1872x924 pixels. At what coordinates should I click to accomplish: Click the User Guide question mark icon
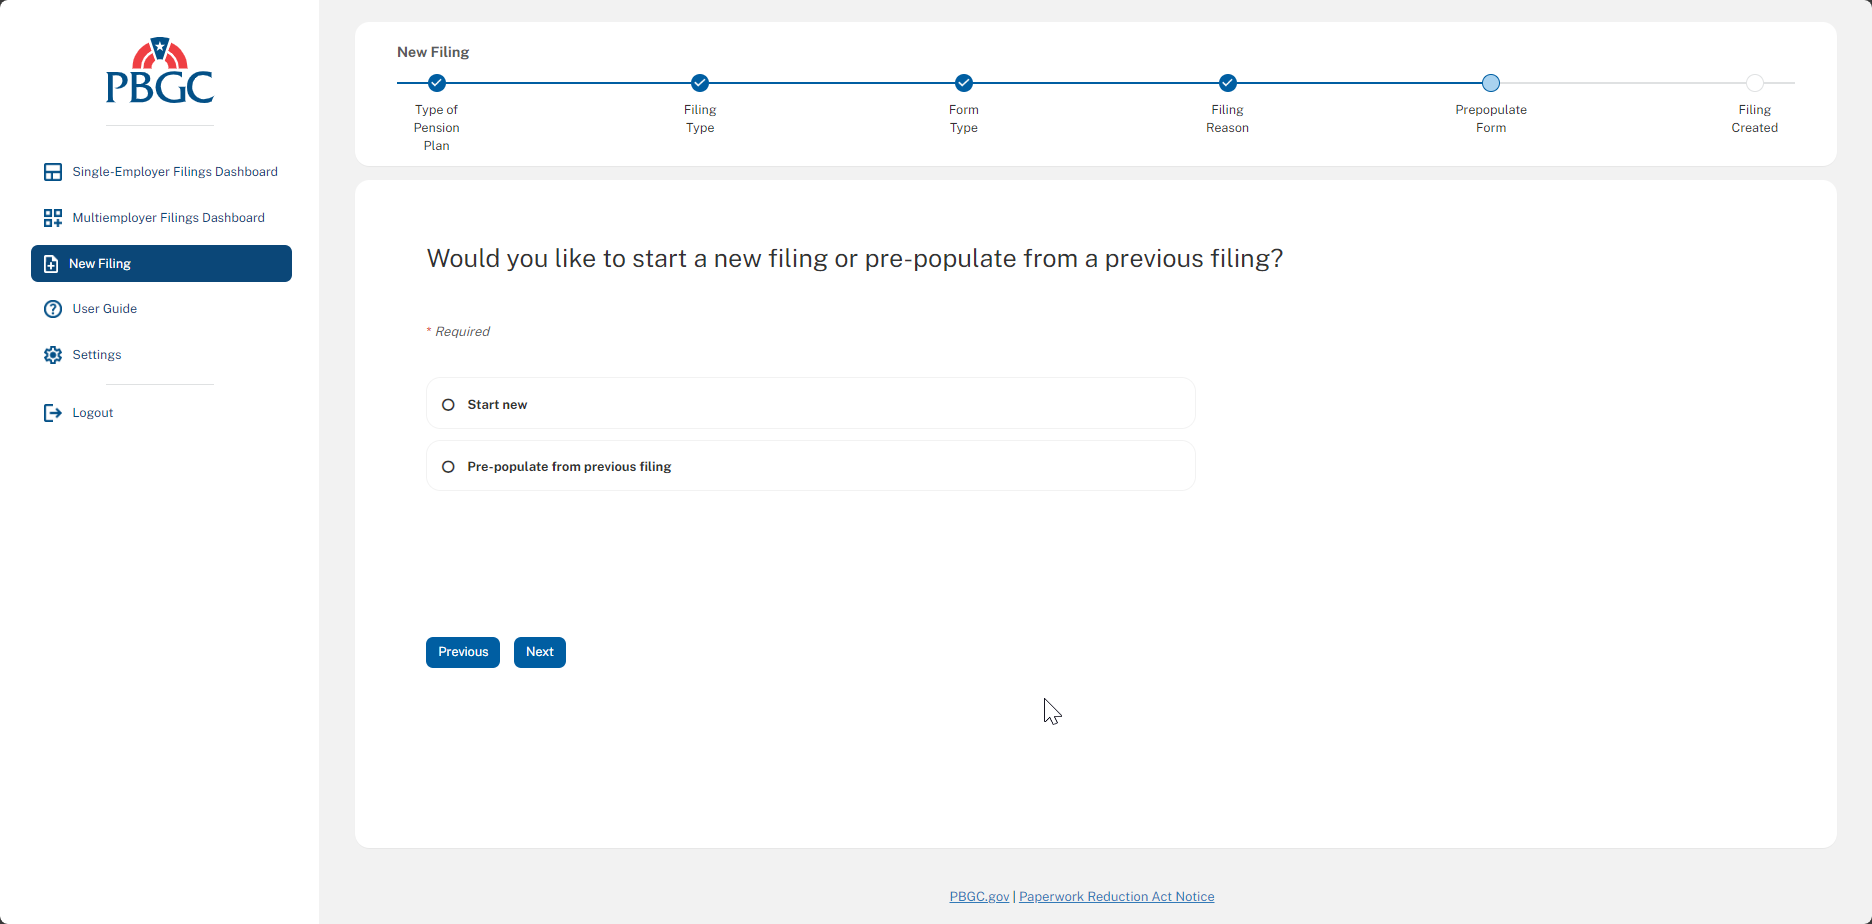pyautogui.click(x=53, y=309)
